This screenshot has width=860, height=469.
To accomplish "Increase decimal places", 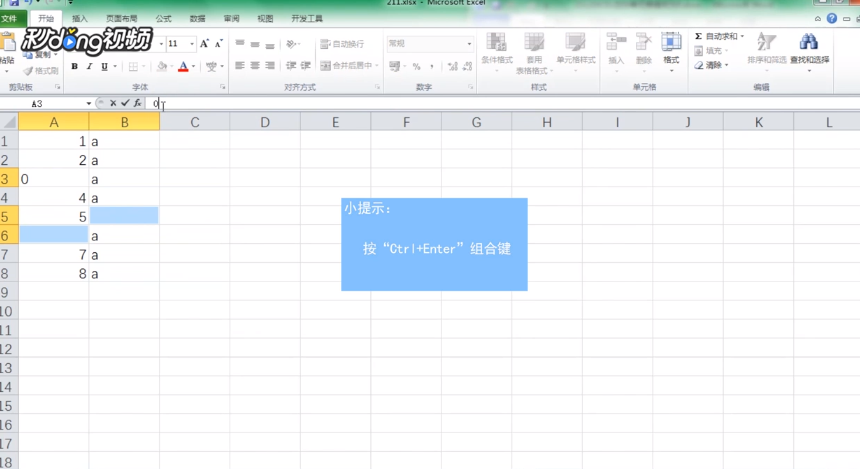I will (x=452, y=66).
